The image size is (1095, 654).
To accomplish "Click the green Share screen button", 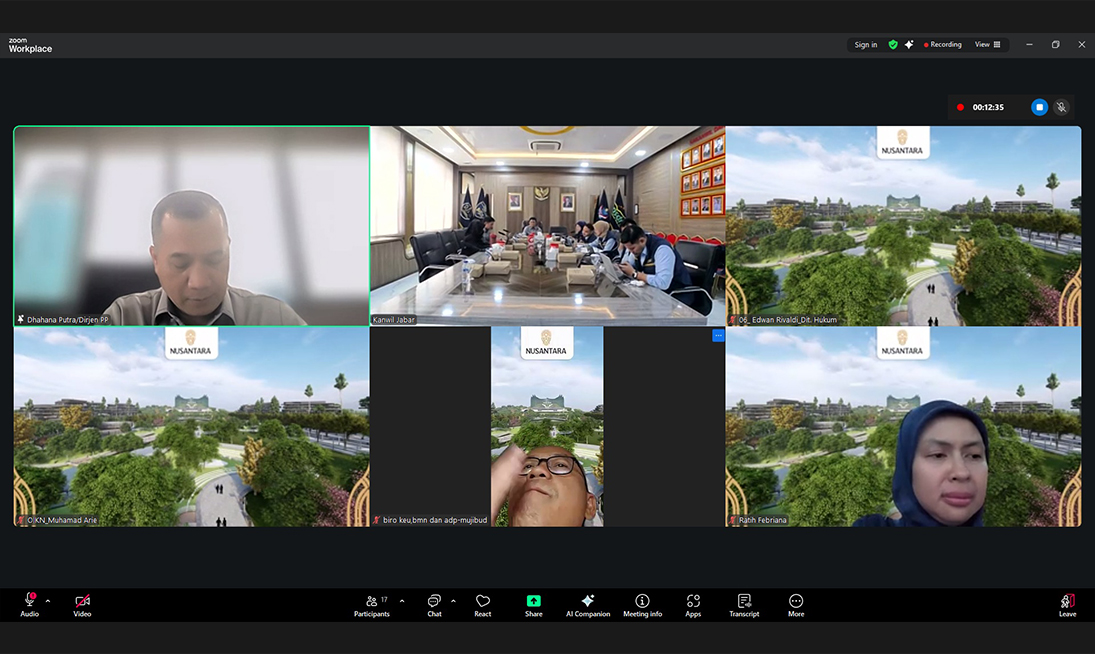I will pos(533,604).
